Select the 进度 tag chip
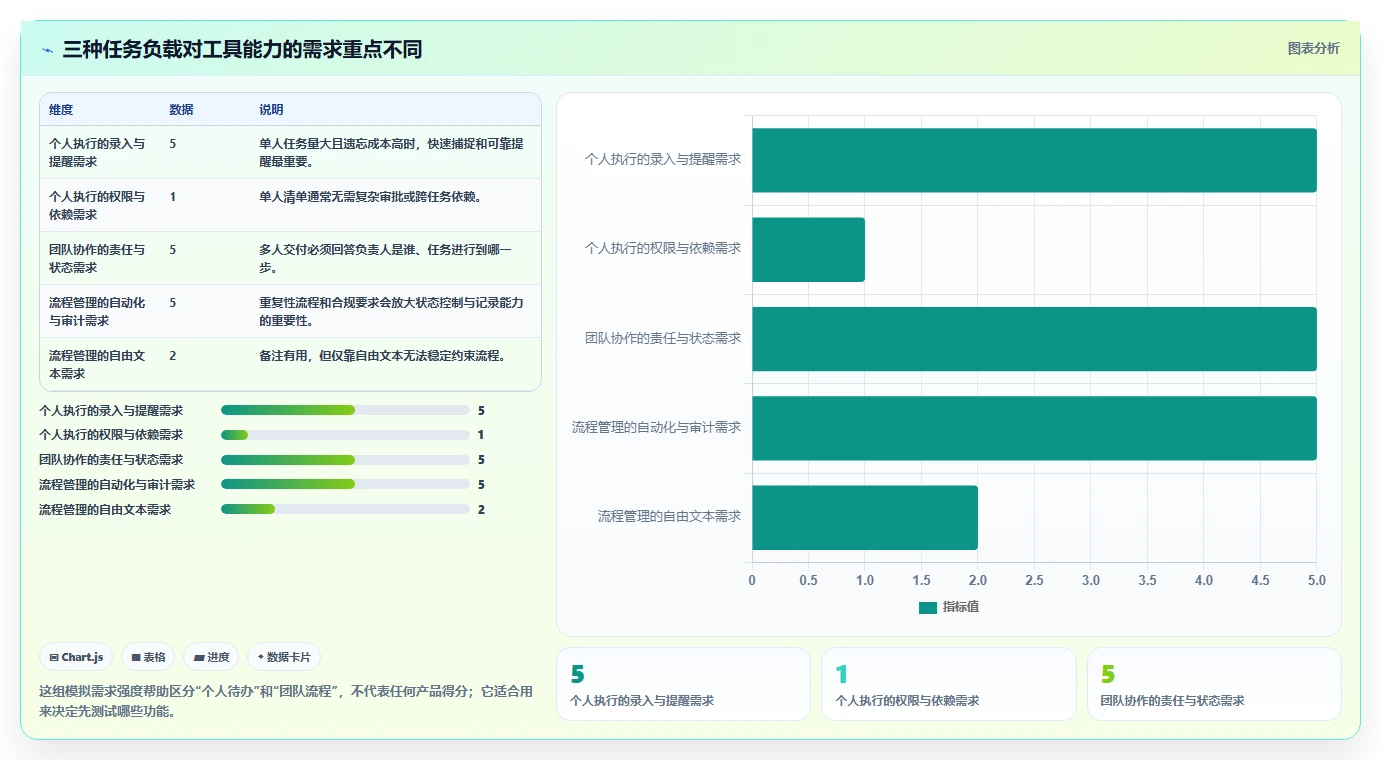The width and height of the screenshot is (1381, 760). pyautogui.click(x=211, y=657)
